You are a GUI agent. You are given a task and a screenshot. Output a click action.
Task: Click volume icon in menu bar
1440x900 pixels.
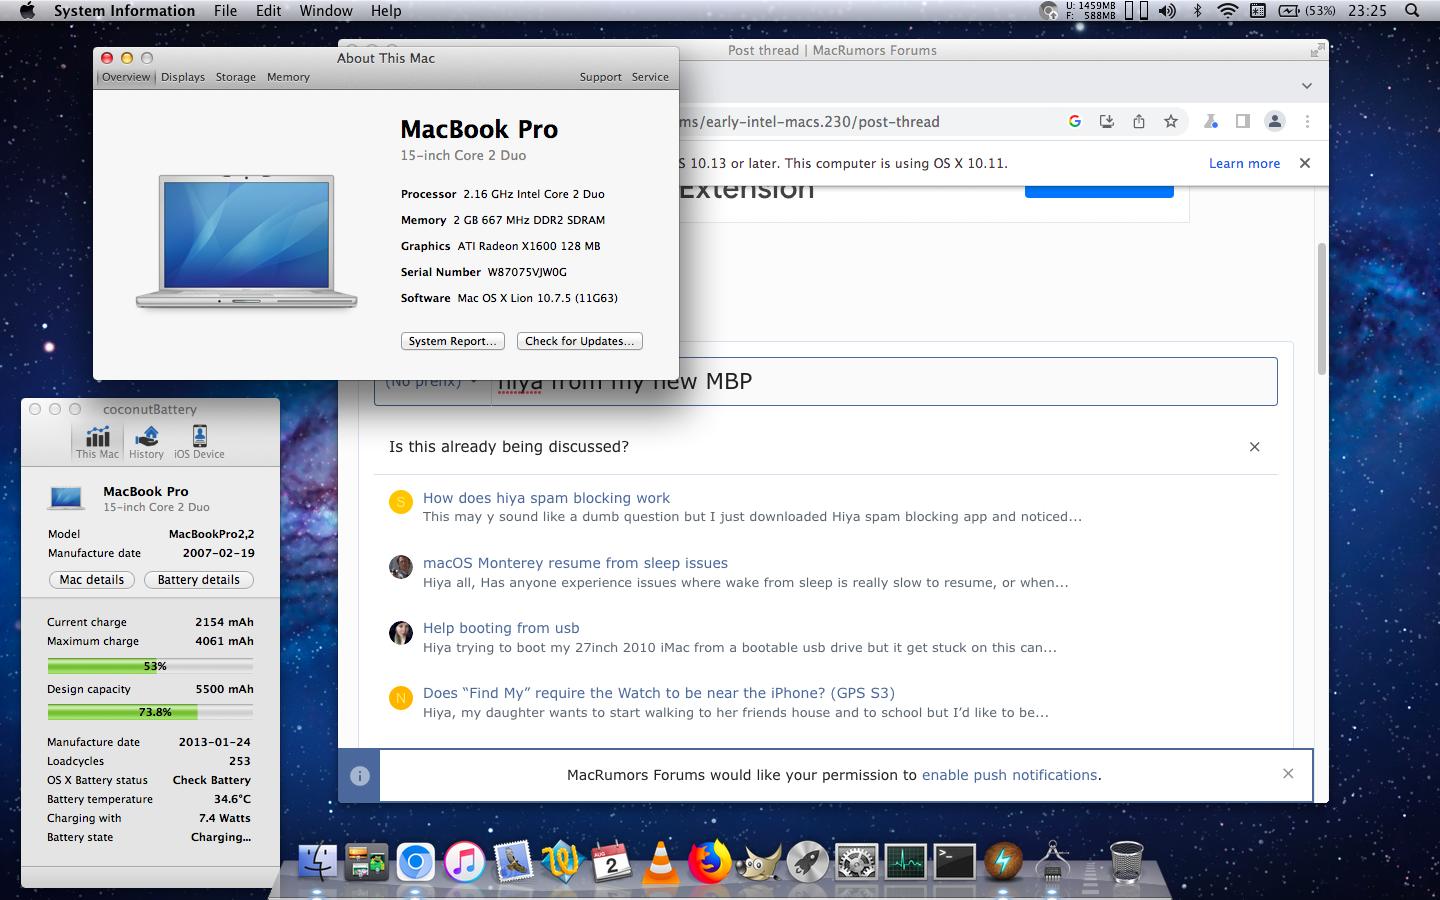1167,11
